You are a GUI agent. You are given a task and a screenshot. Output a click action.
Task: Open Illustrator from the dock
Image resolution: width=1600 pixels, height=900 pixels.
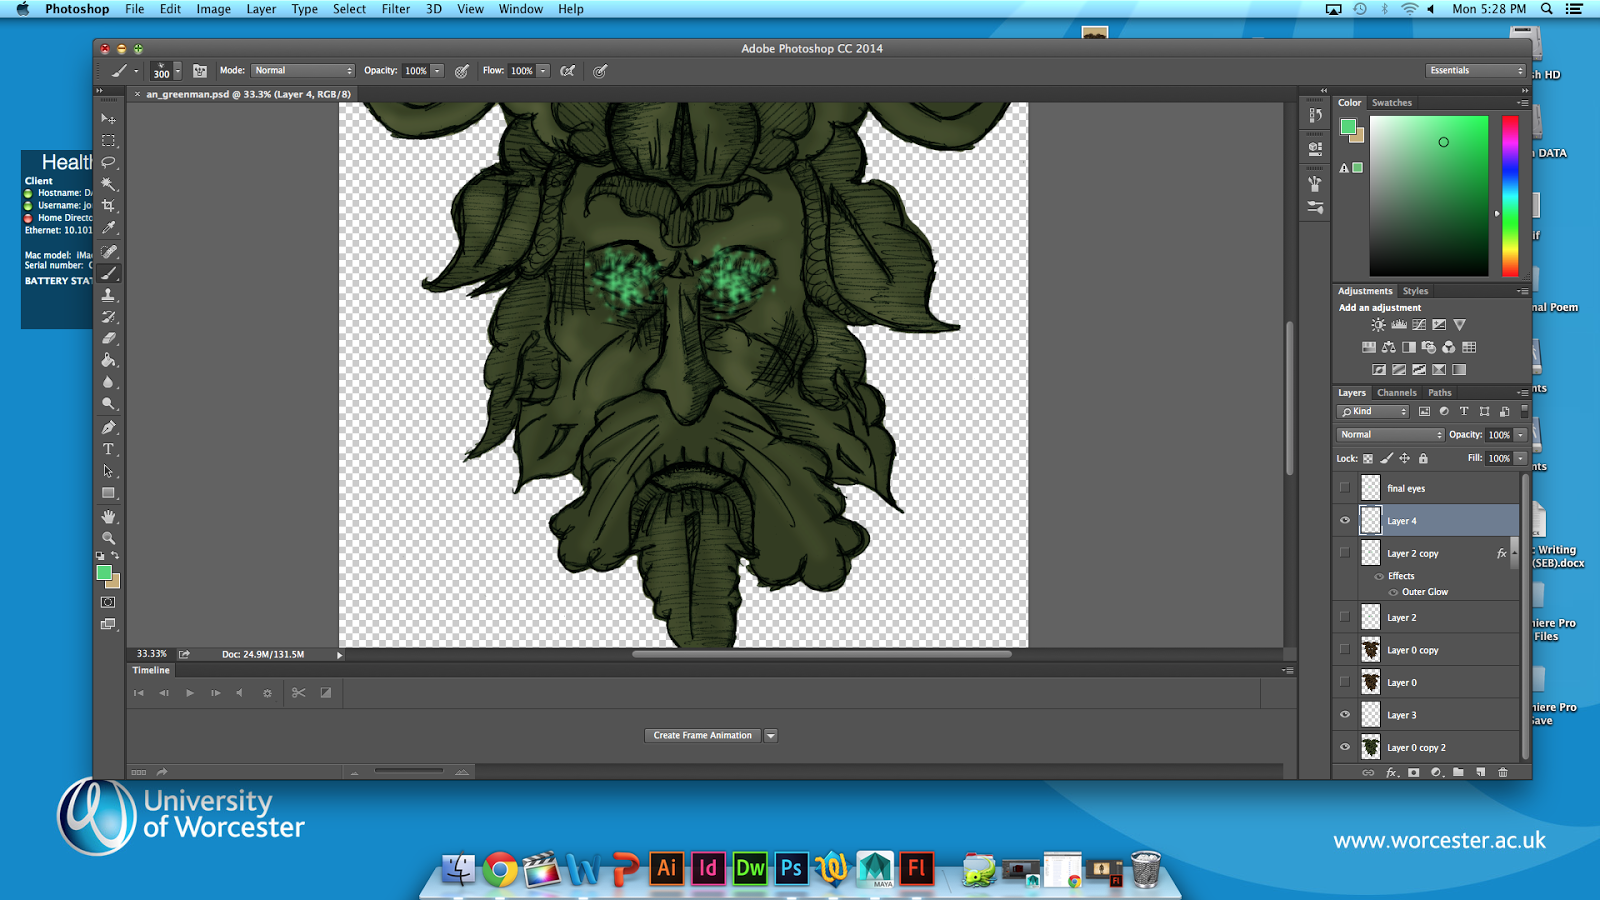click(x=666, y=868)
